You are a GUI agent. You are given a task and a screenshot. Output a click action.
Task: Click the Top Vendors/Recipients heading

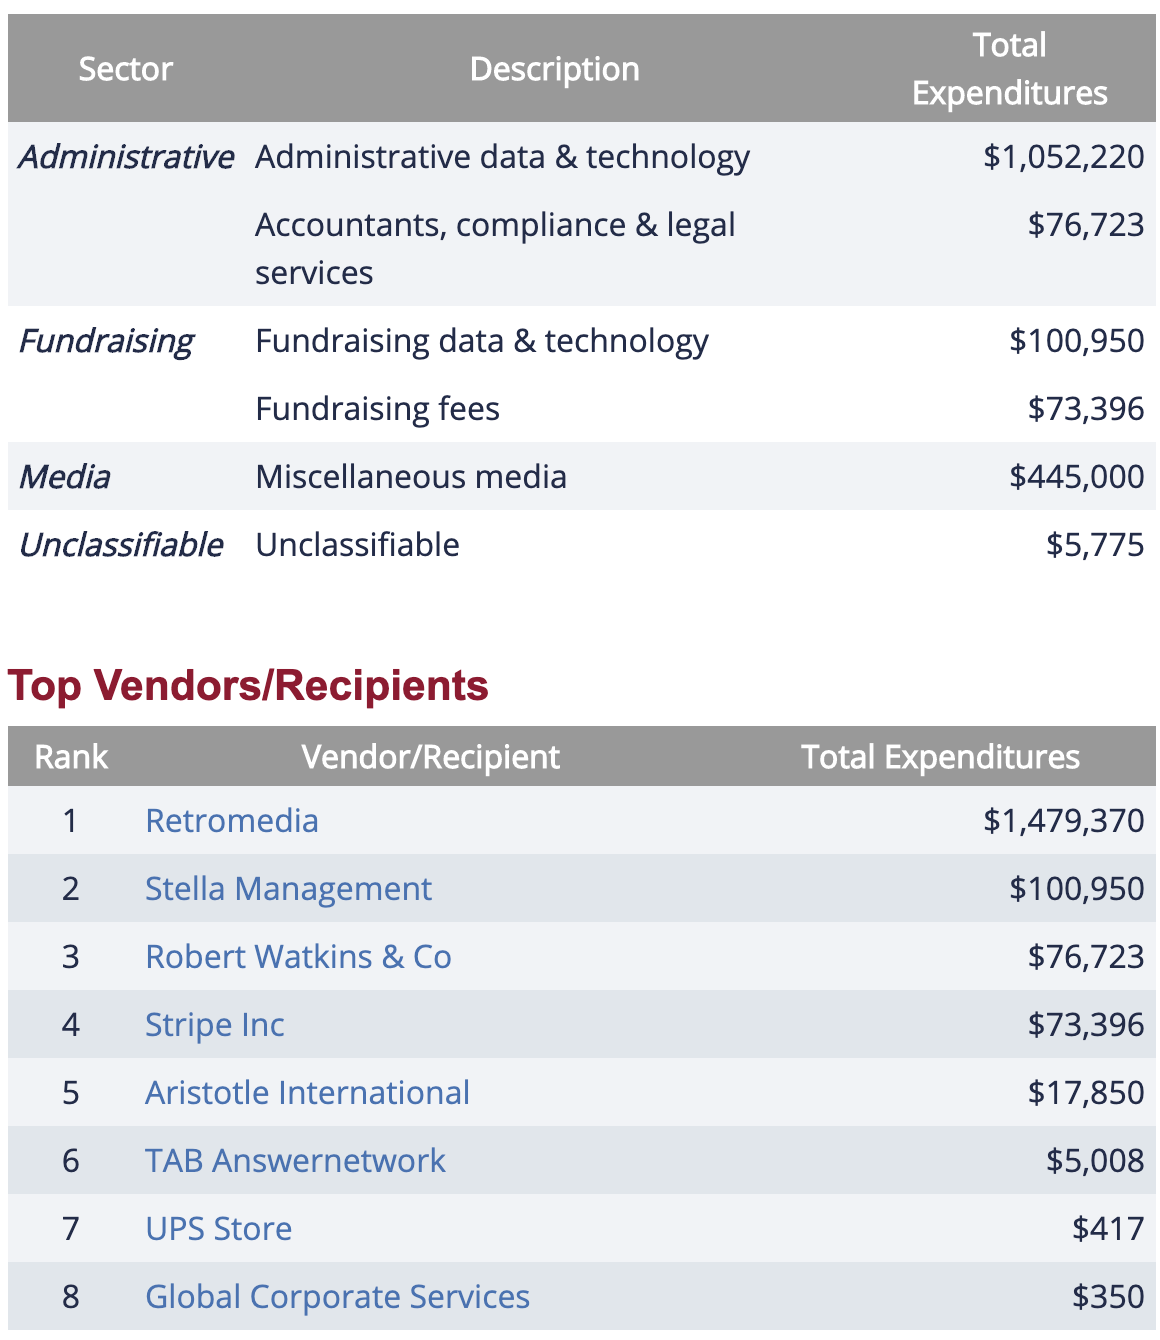coord(248,686)
